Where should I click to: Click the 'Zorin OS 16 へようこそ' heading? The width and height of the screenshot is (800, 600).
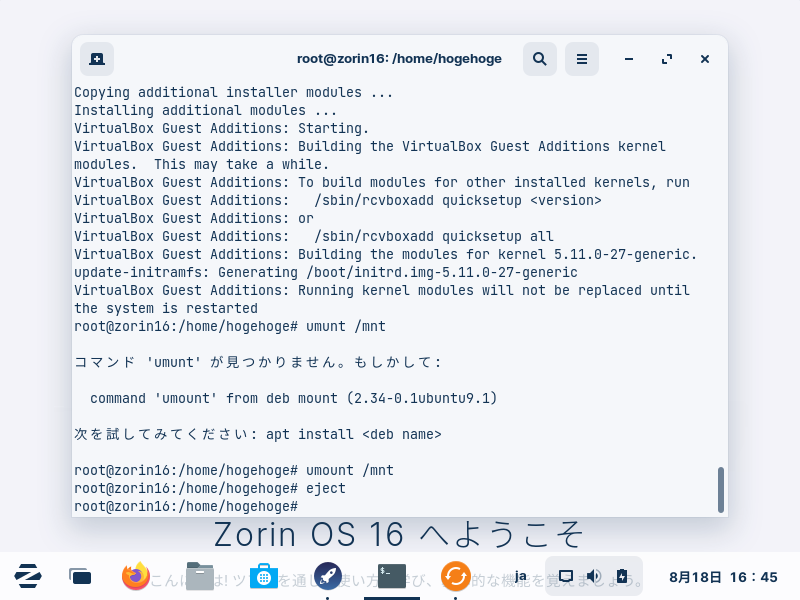point(398,534)
